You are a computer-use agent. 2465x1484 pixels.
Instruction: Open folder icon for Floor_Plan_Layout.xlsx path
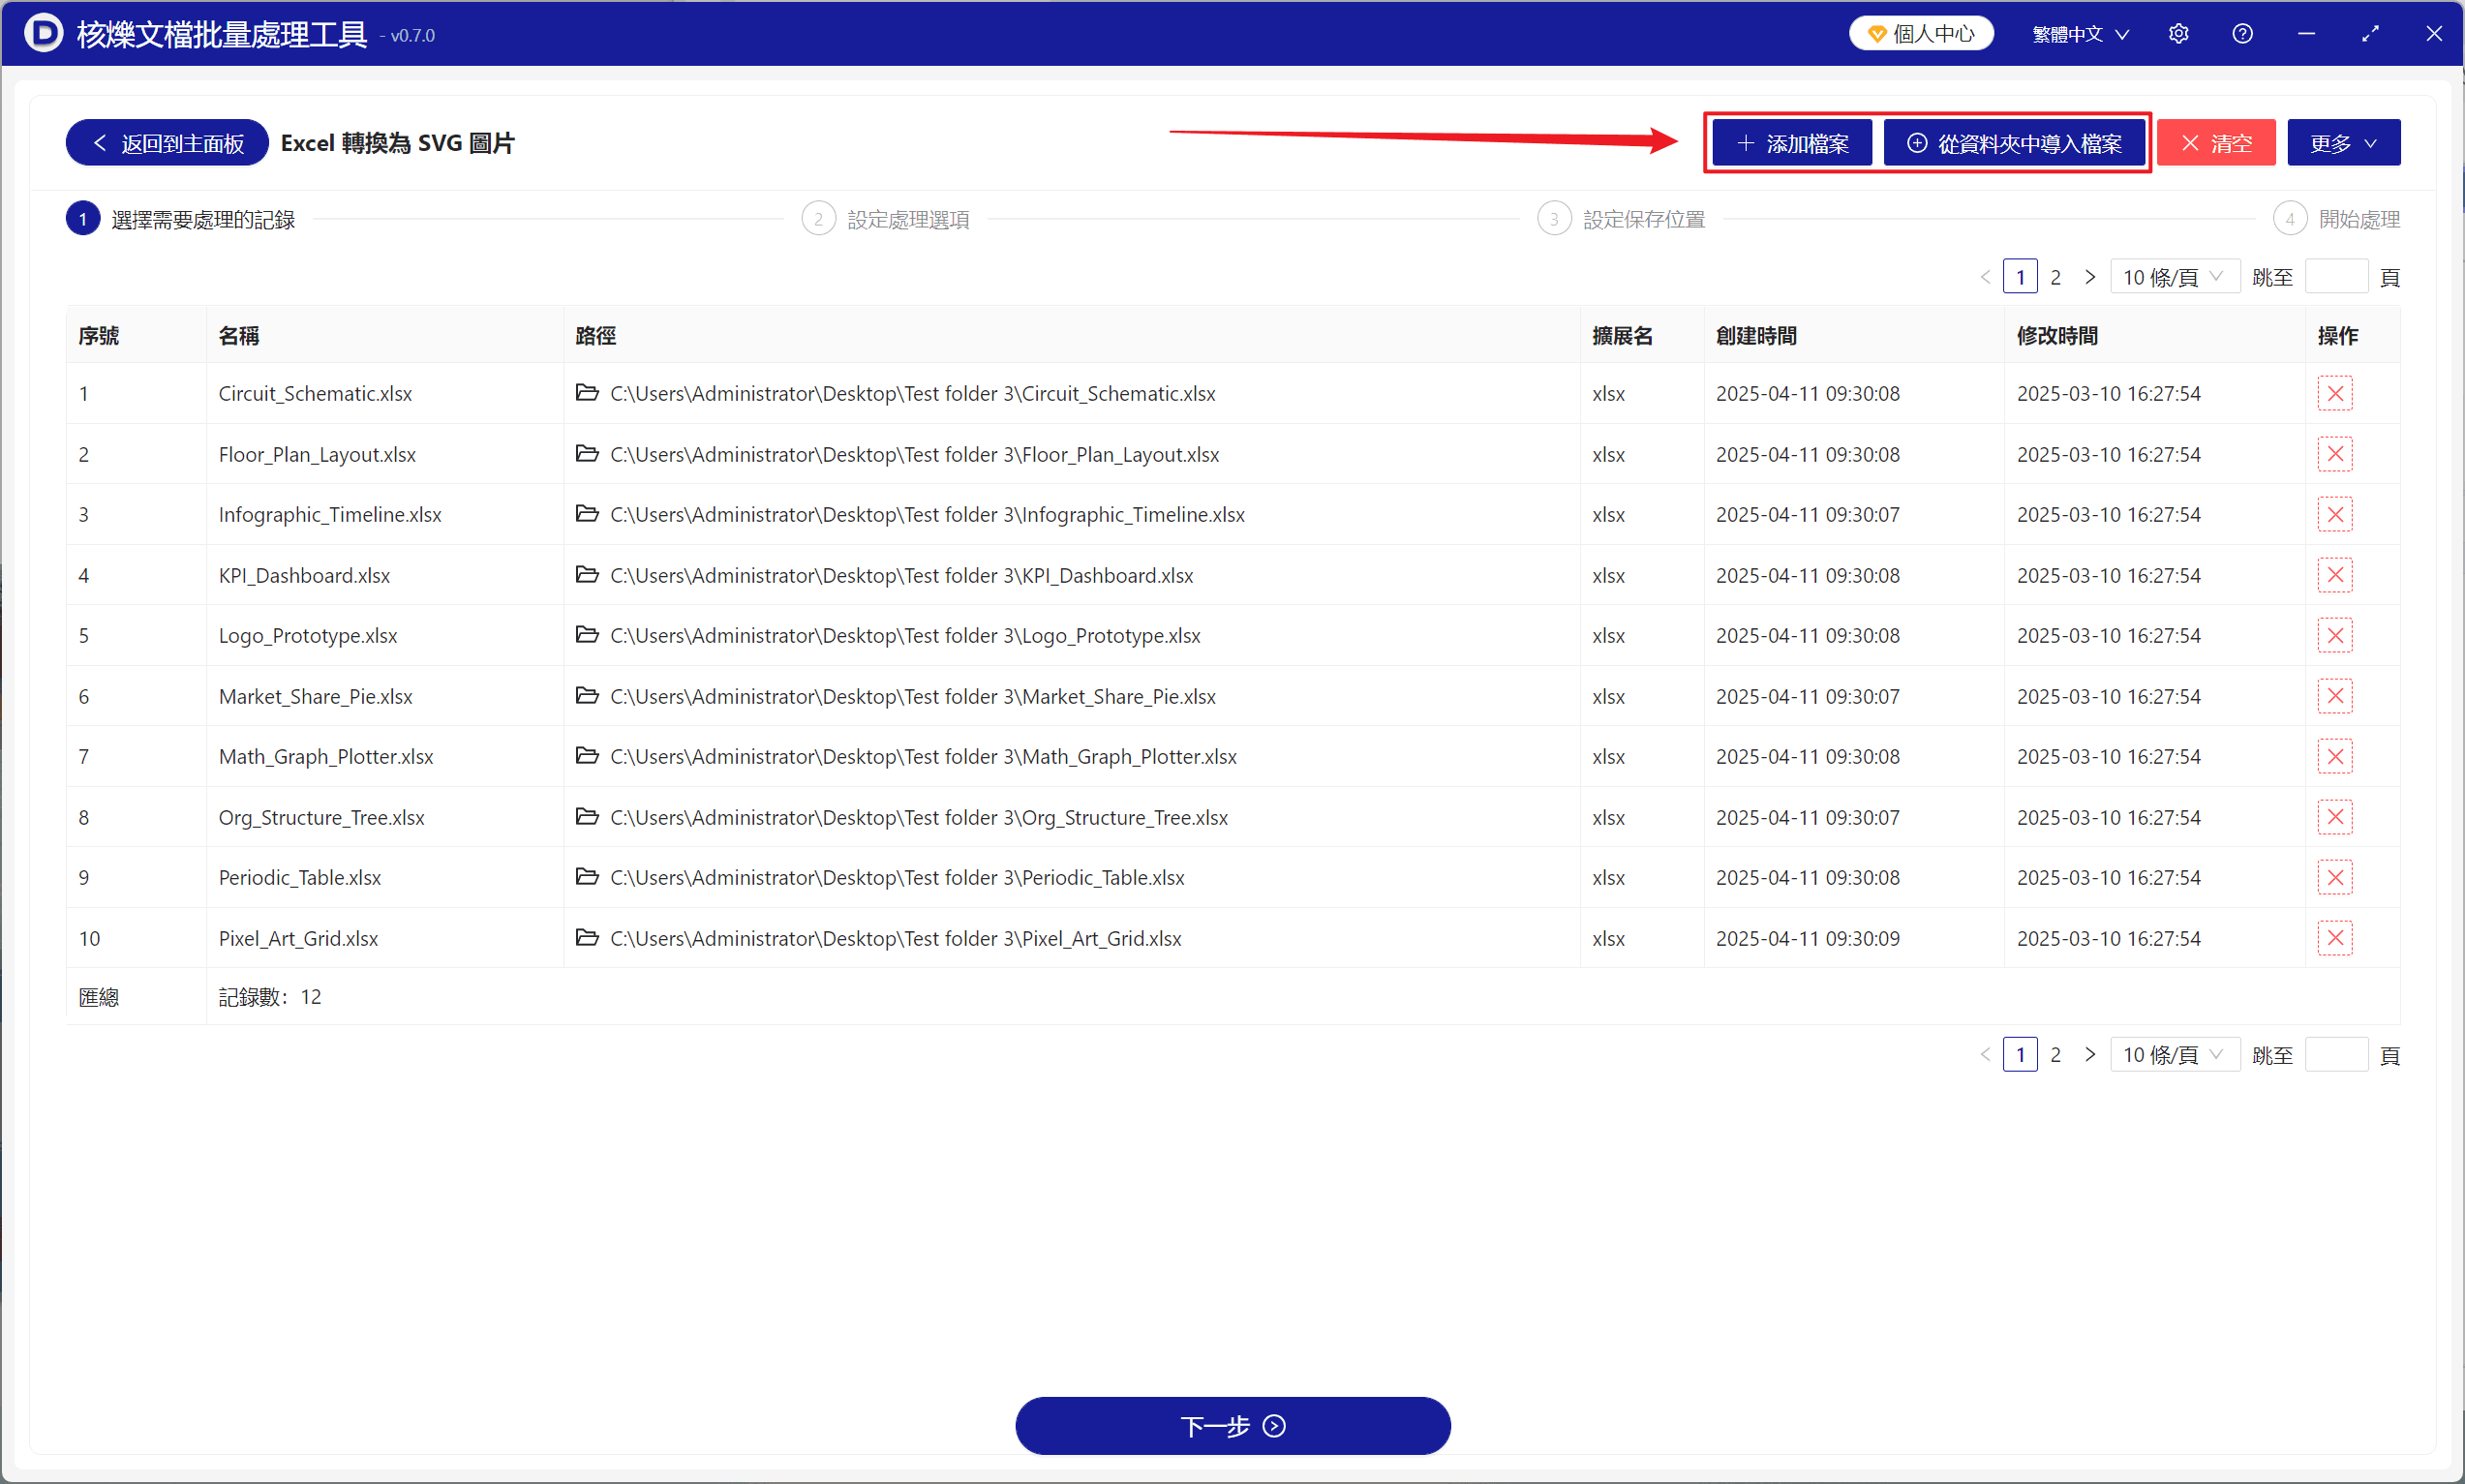(x=587, y=454)
